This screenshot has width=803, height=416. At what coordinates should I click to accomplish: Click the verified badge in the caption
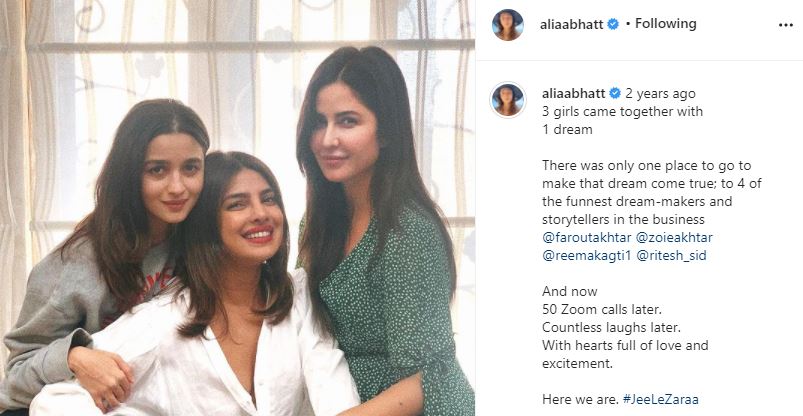pyautogui.click(x=615, y=93)
